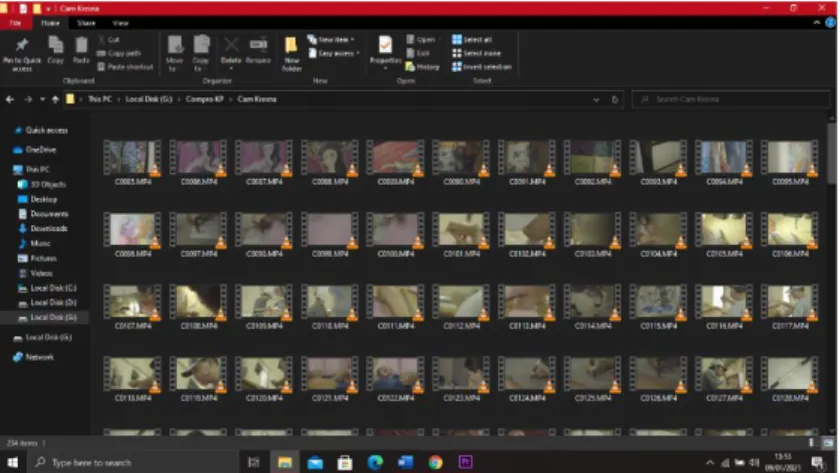Open the Copy to dropdown
This screenshot has width=840, height=473.
201,53
